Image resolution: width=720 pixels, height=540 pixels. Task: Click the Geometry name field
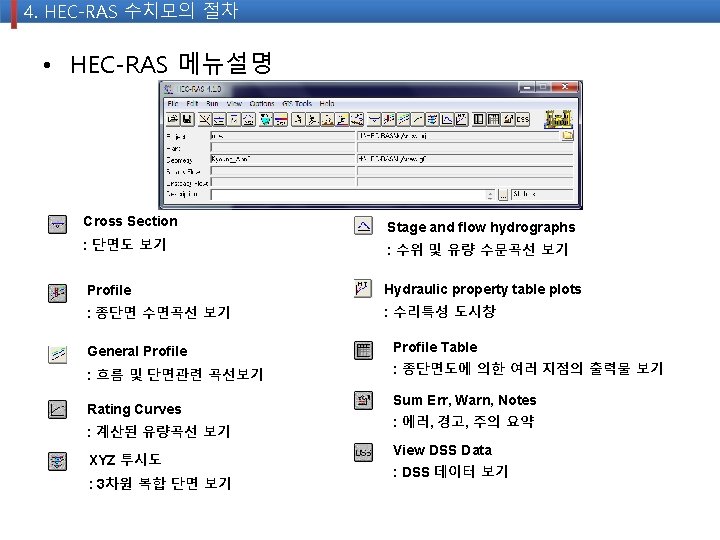pos(283,159)
